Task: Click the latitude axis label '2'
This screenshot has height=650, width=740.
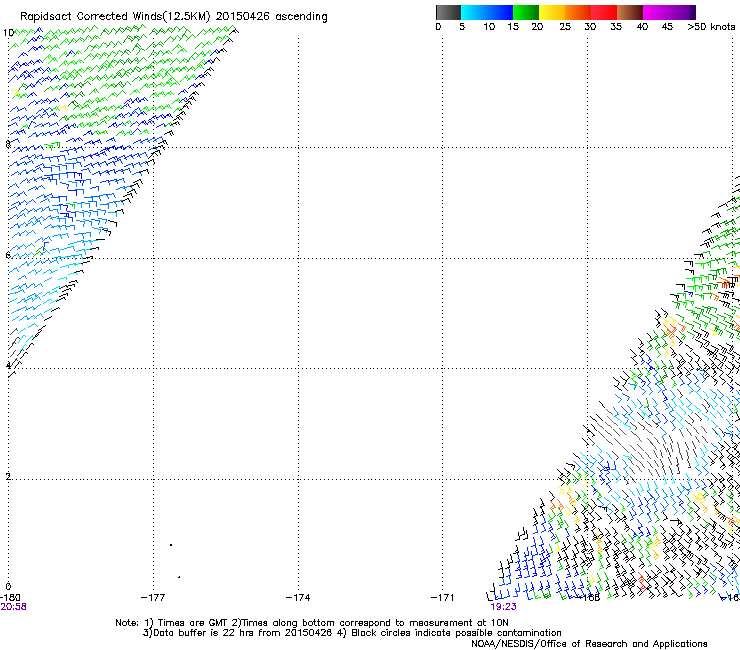Action: (x=8, y=477)
